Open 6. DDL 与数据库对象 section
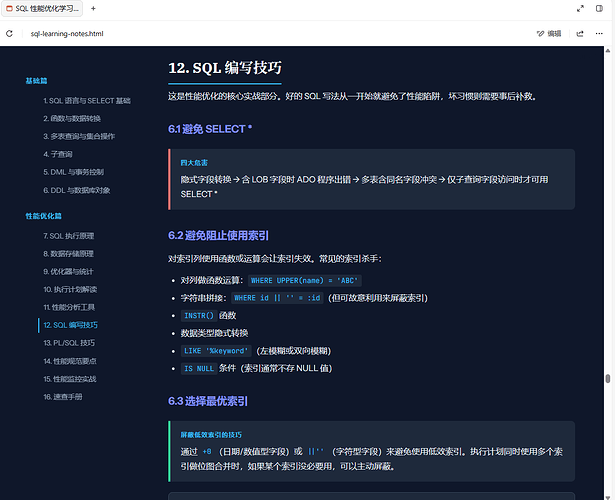This screenshot has height=500, width=615. [x=77, y=190]
